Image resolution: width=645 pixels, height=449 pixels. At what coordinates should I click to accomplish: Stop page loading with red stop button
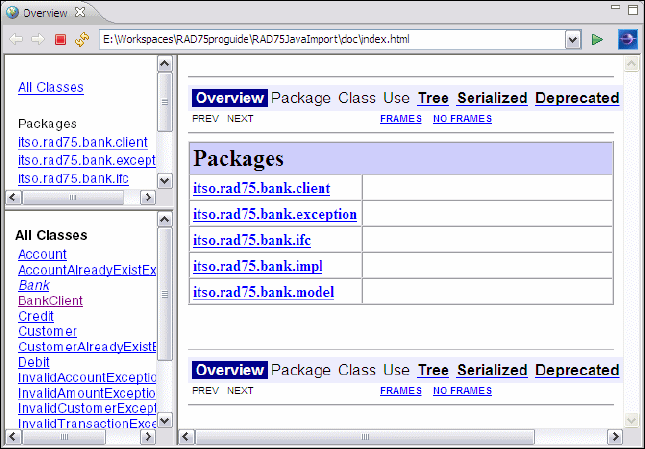click(60, 39)
